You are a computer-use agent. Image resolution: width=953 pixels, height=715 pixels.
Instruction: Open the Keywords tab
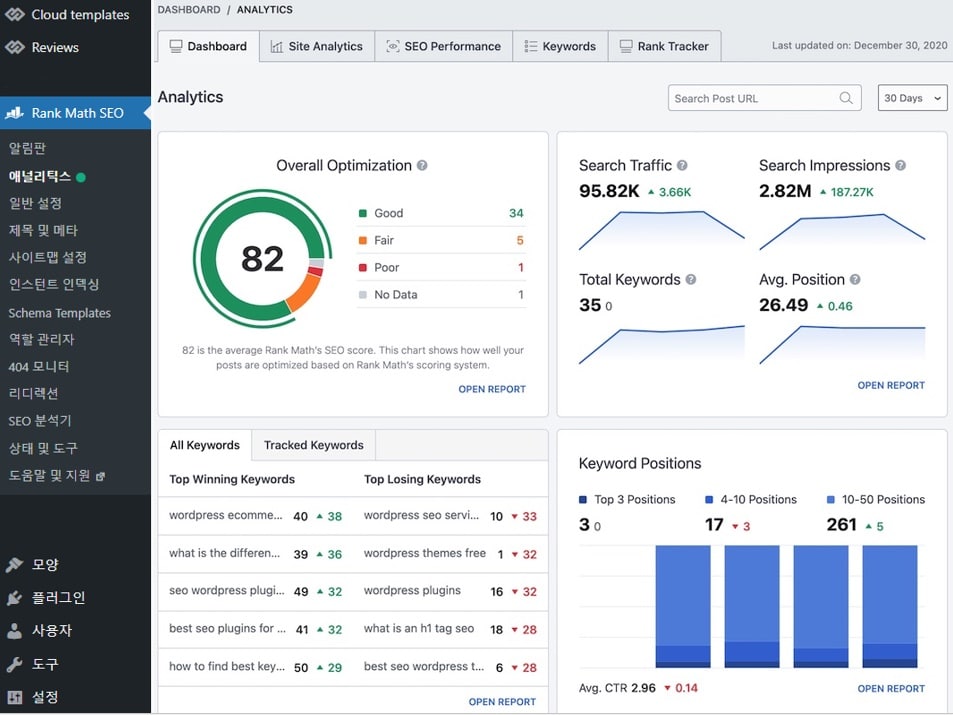click(x=560, y=46)
